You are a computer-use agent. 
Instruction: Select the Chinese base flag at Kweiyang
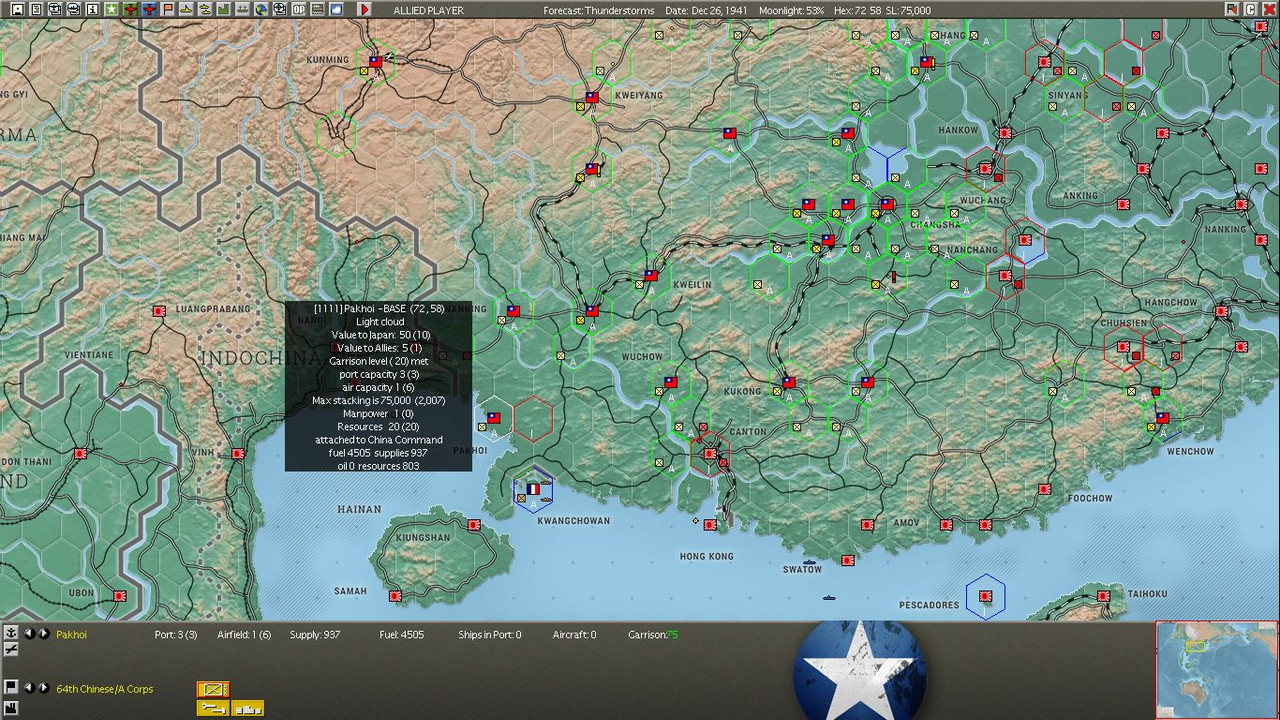pyautogui.click(x=592, y=97)
